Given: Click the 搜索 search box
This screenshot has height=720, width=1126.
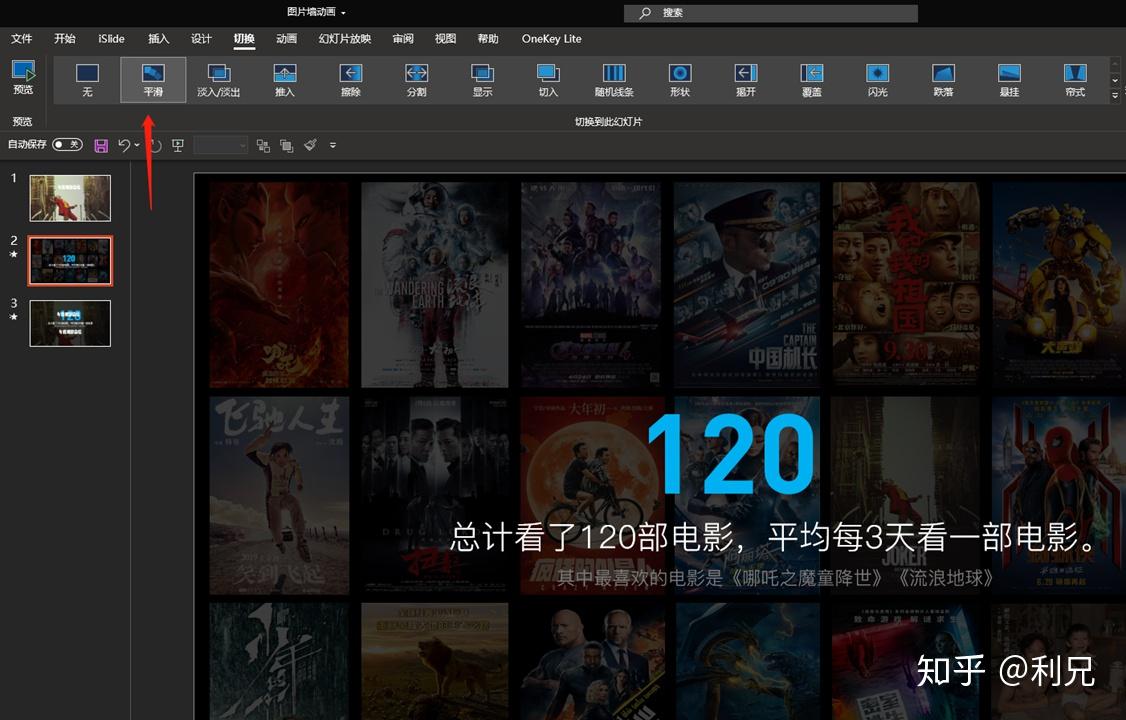Looking at the screenshot, I should pos(771,13).
